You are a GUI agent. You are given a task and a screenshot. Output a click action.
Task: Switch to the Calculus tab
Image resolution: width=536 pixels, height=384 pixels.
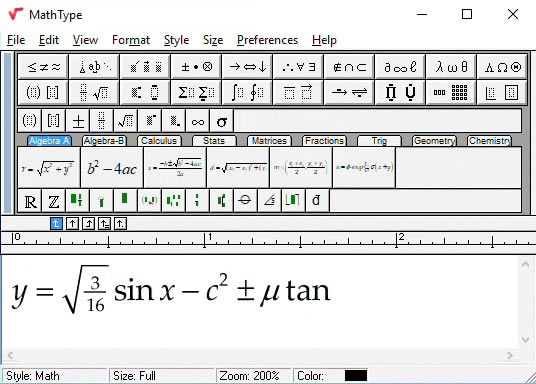[x=159, y=141]
